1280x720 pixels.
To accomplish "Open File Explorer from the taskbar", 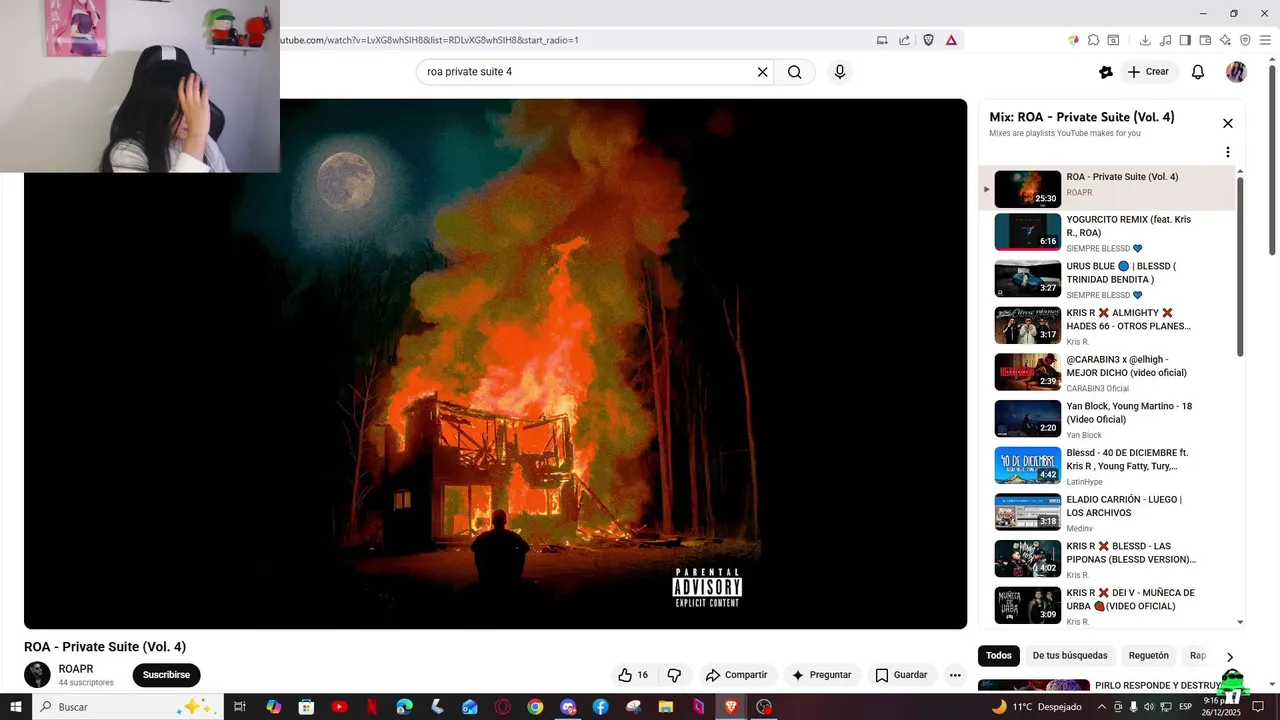I will [x=665, y=707].
